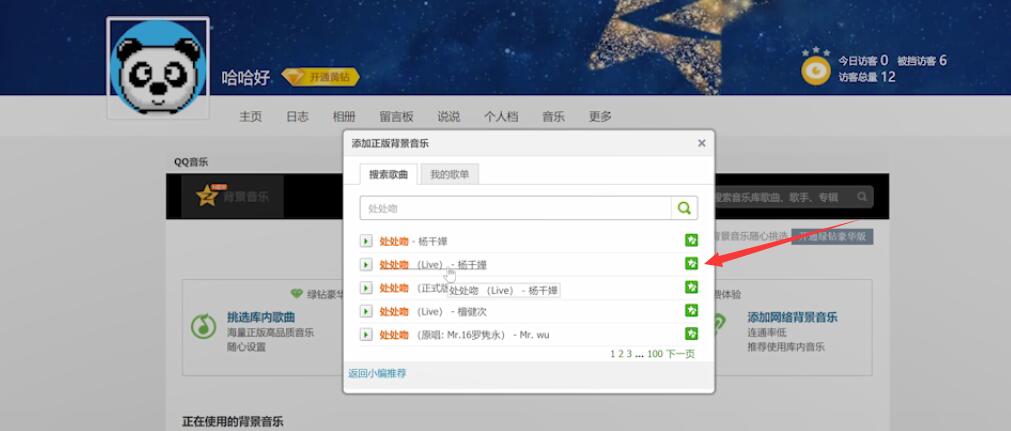Click the green music note icon beside 挑选库内歌曲

[x=203, y=326]
